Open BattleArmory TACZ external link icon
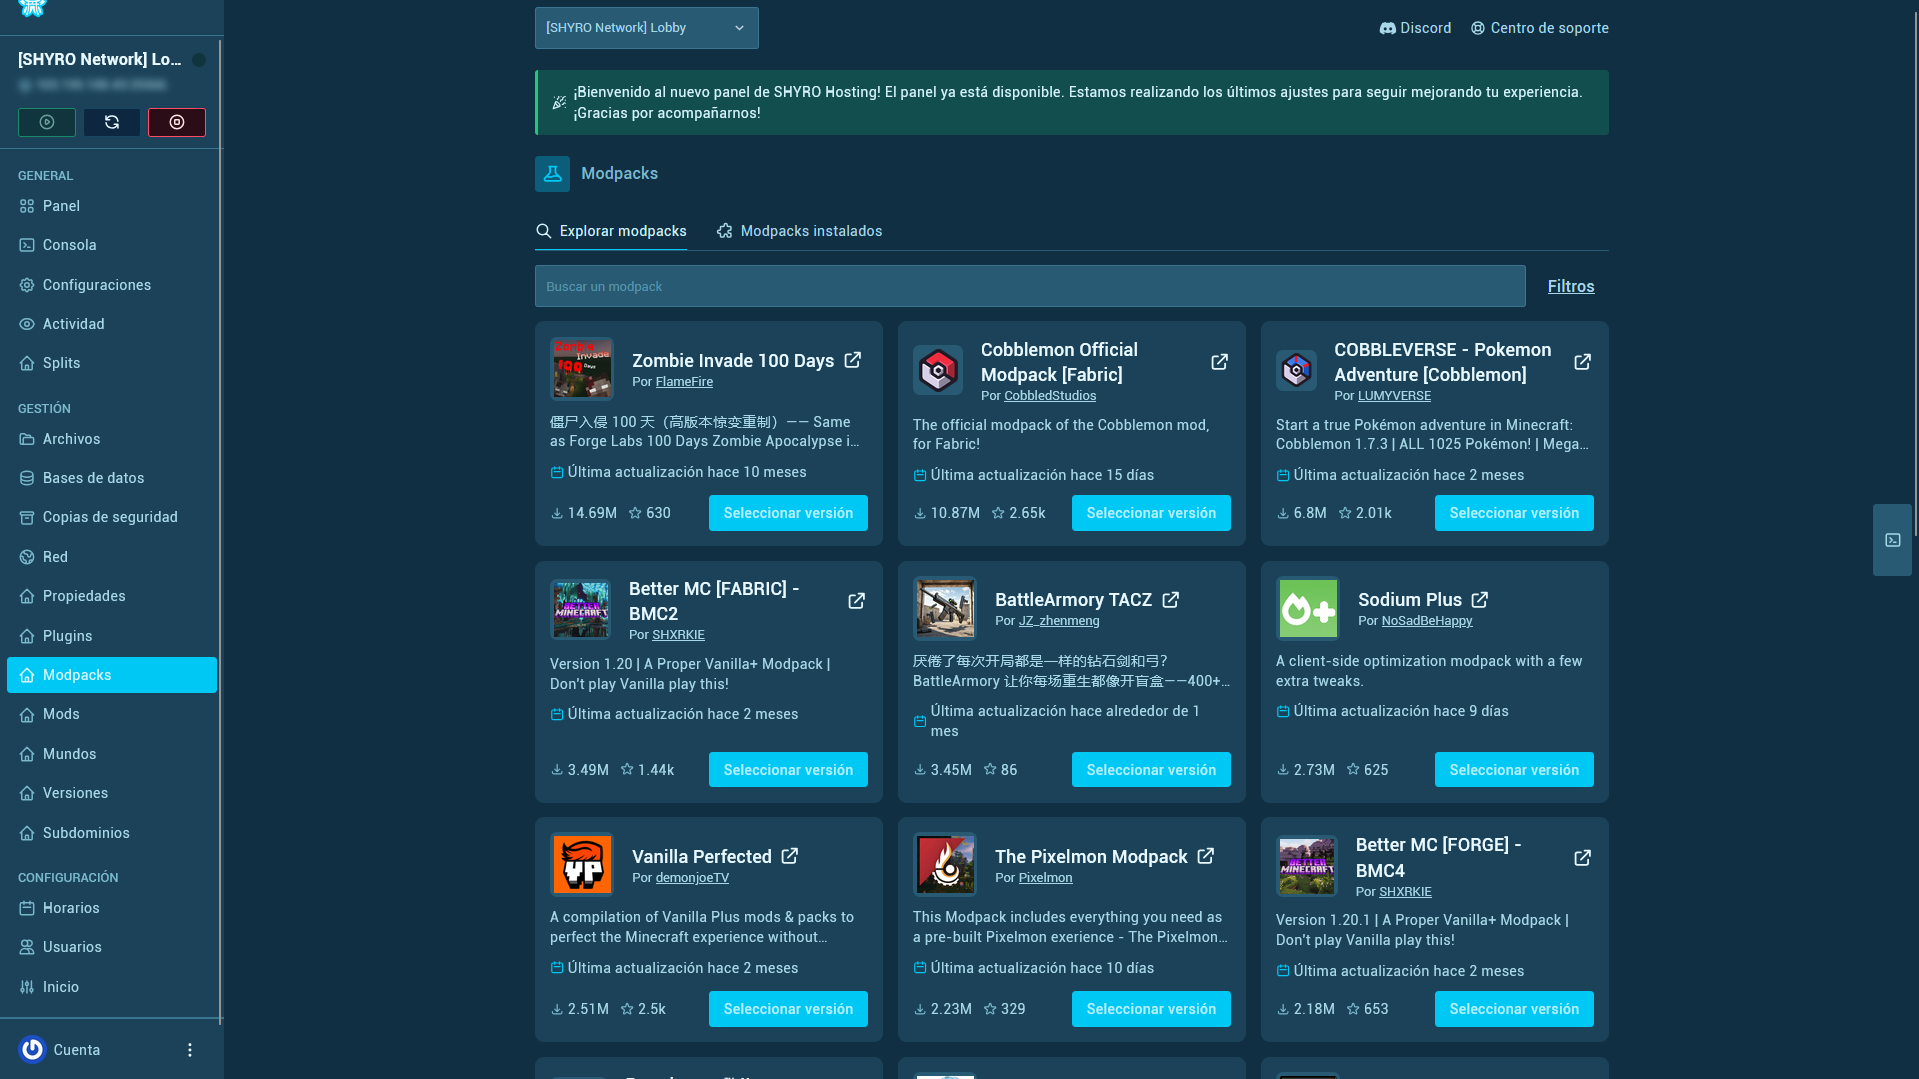The width and height of the screenshot is (1919, 1079). point(1171,600)
